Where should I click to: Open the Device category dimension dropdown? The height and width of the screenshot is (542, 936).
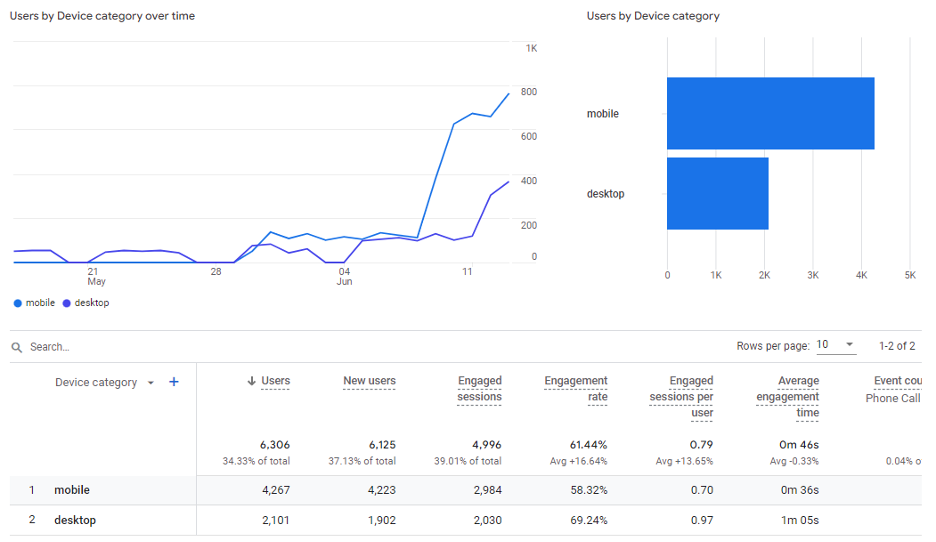151,383
